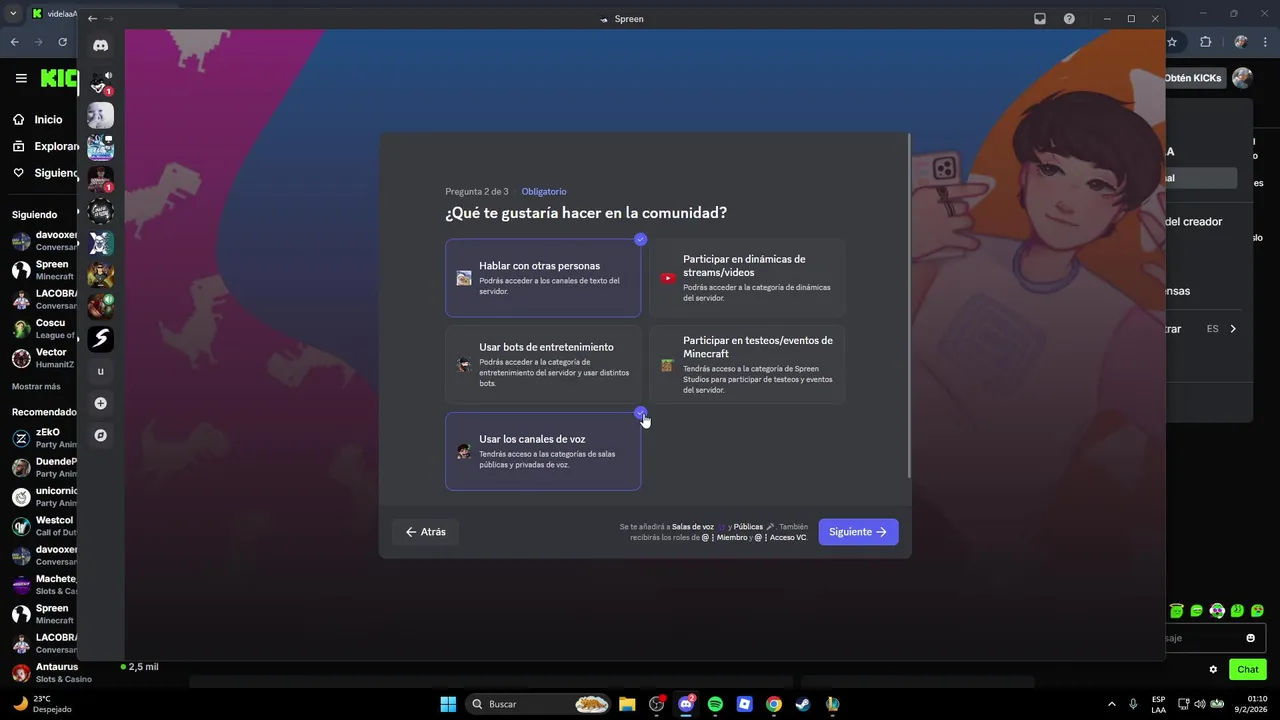Select Participar en dinámicas de streams/videos
Screen dimensions: 1280x720
[x=747, y=277]
